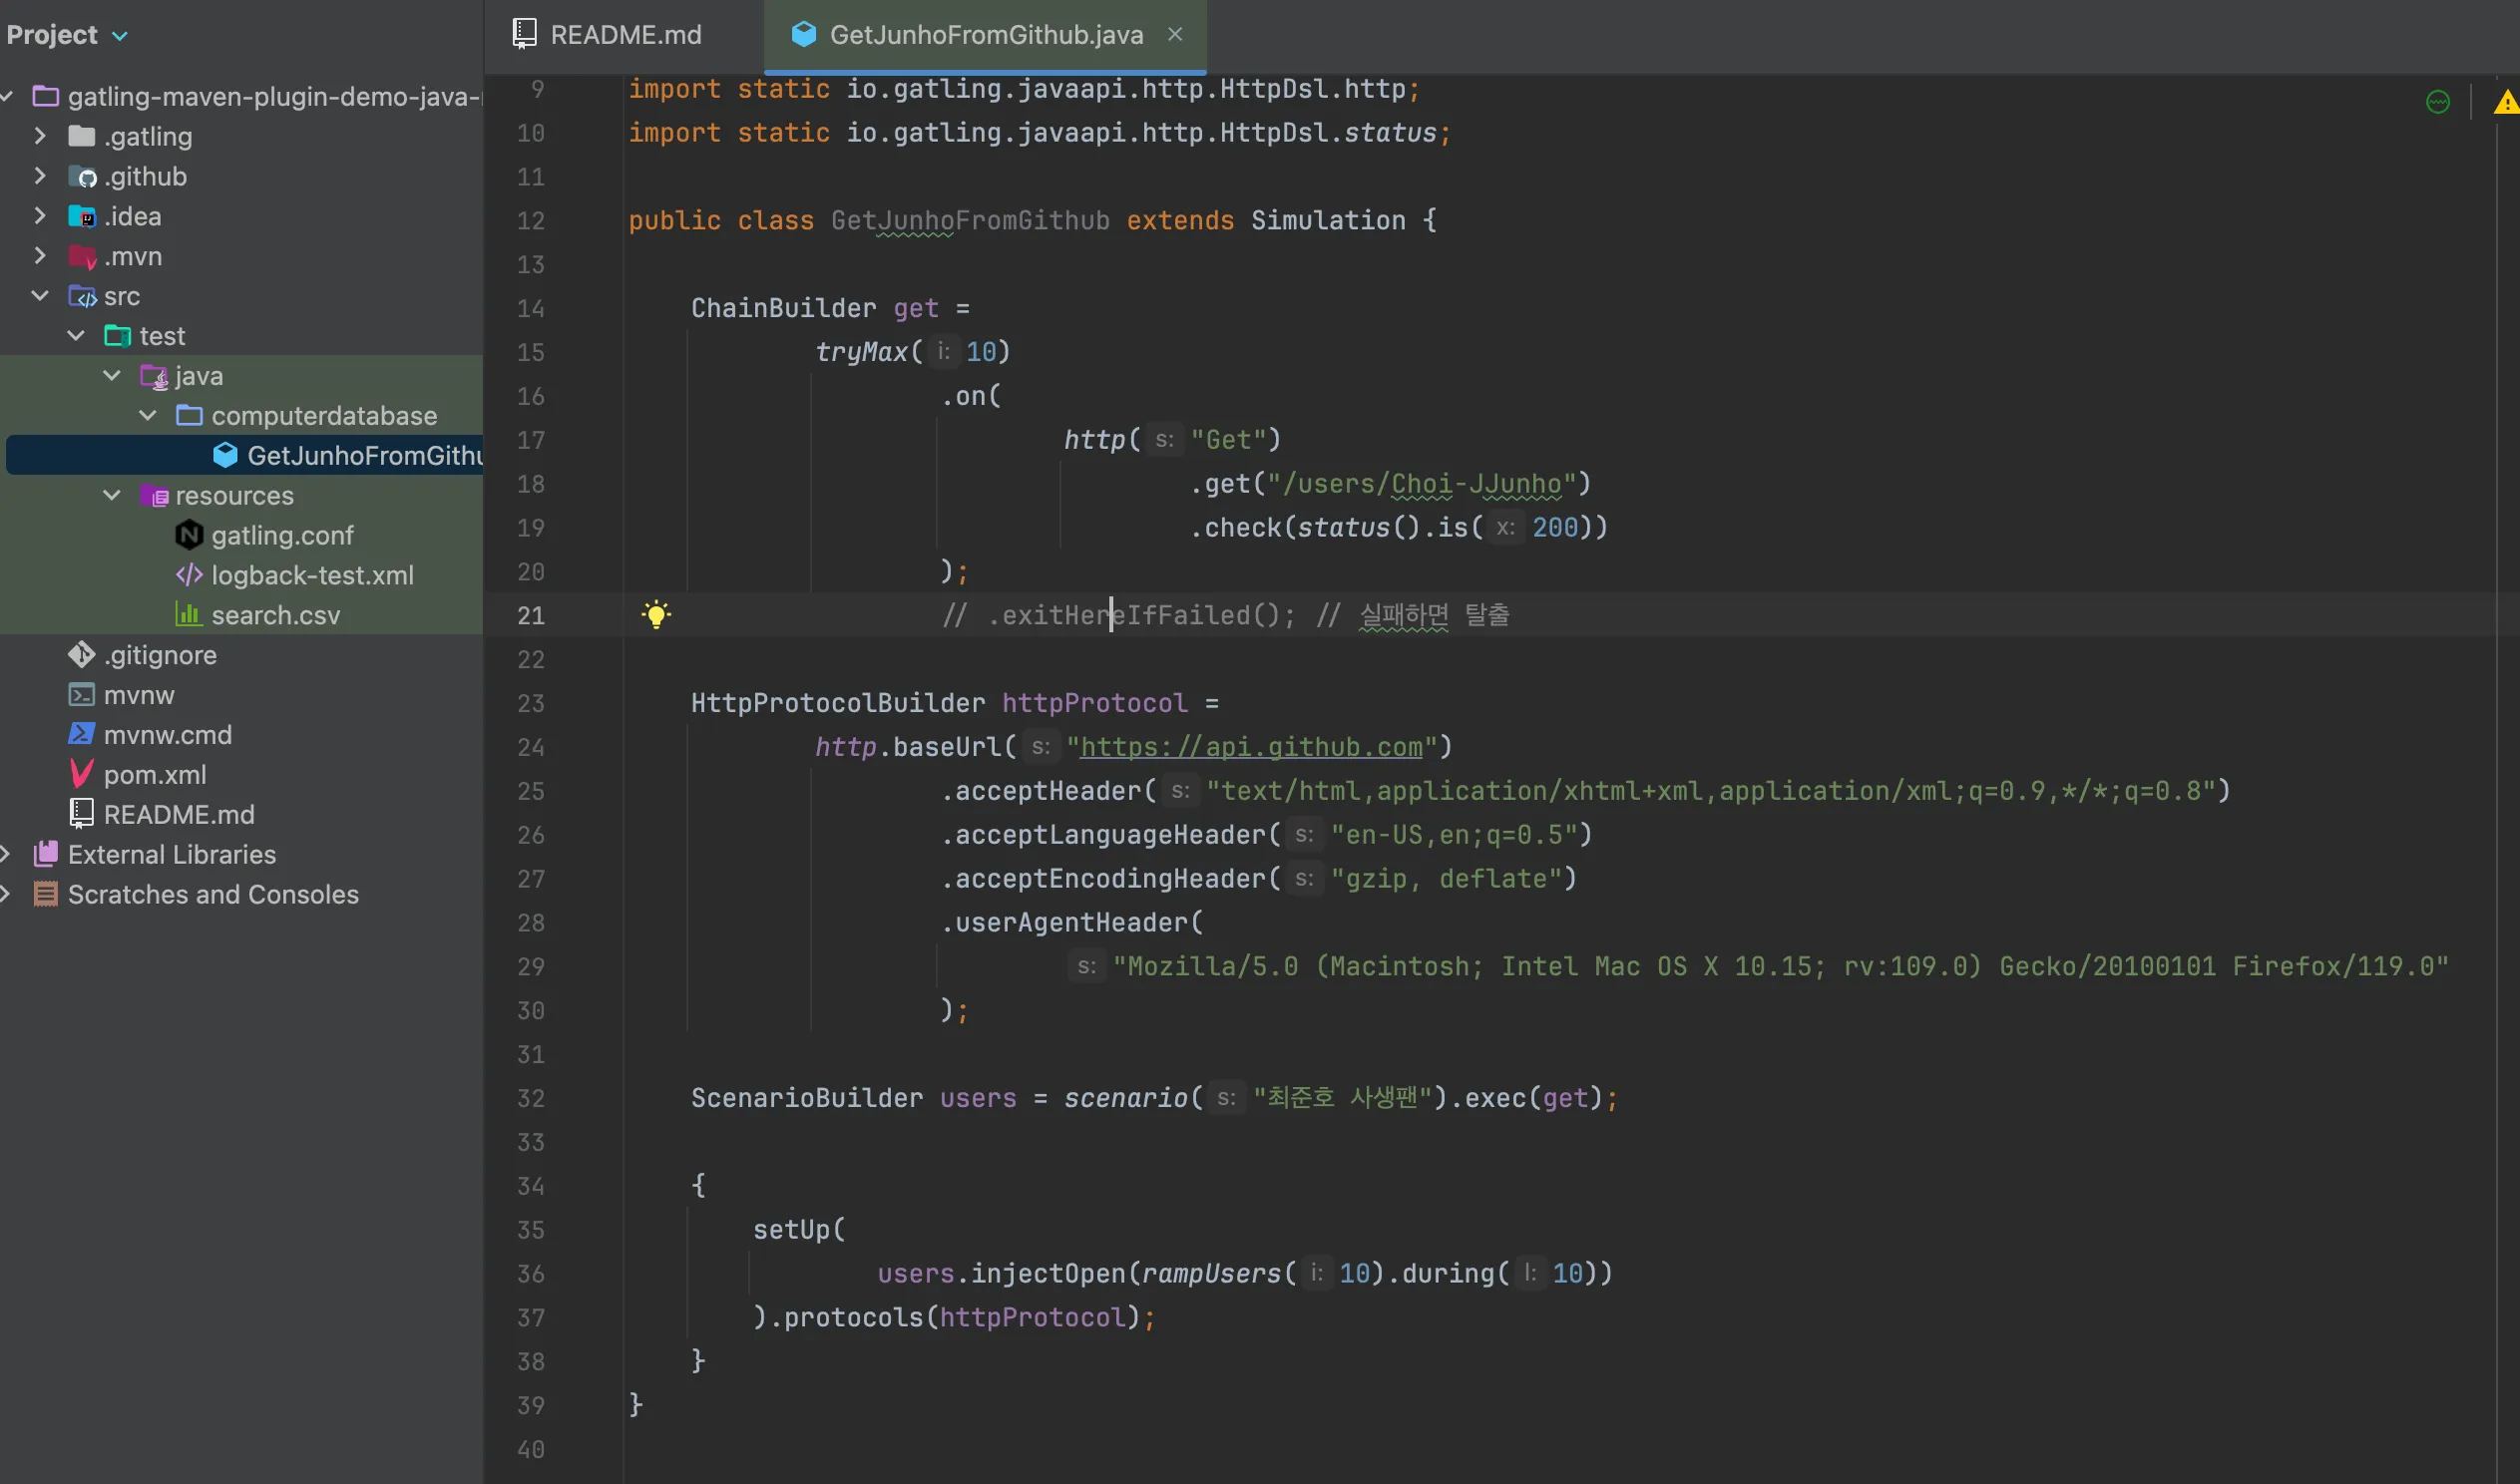Click the yellow warning triangle in the top-right corner

click(x=2505, y=102)
